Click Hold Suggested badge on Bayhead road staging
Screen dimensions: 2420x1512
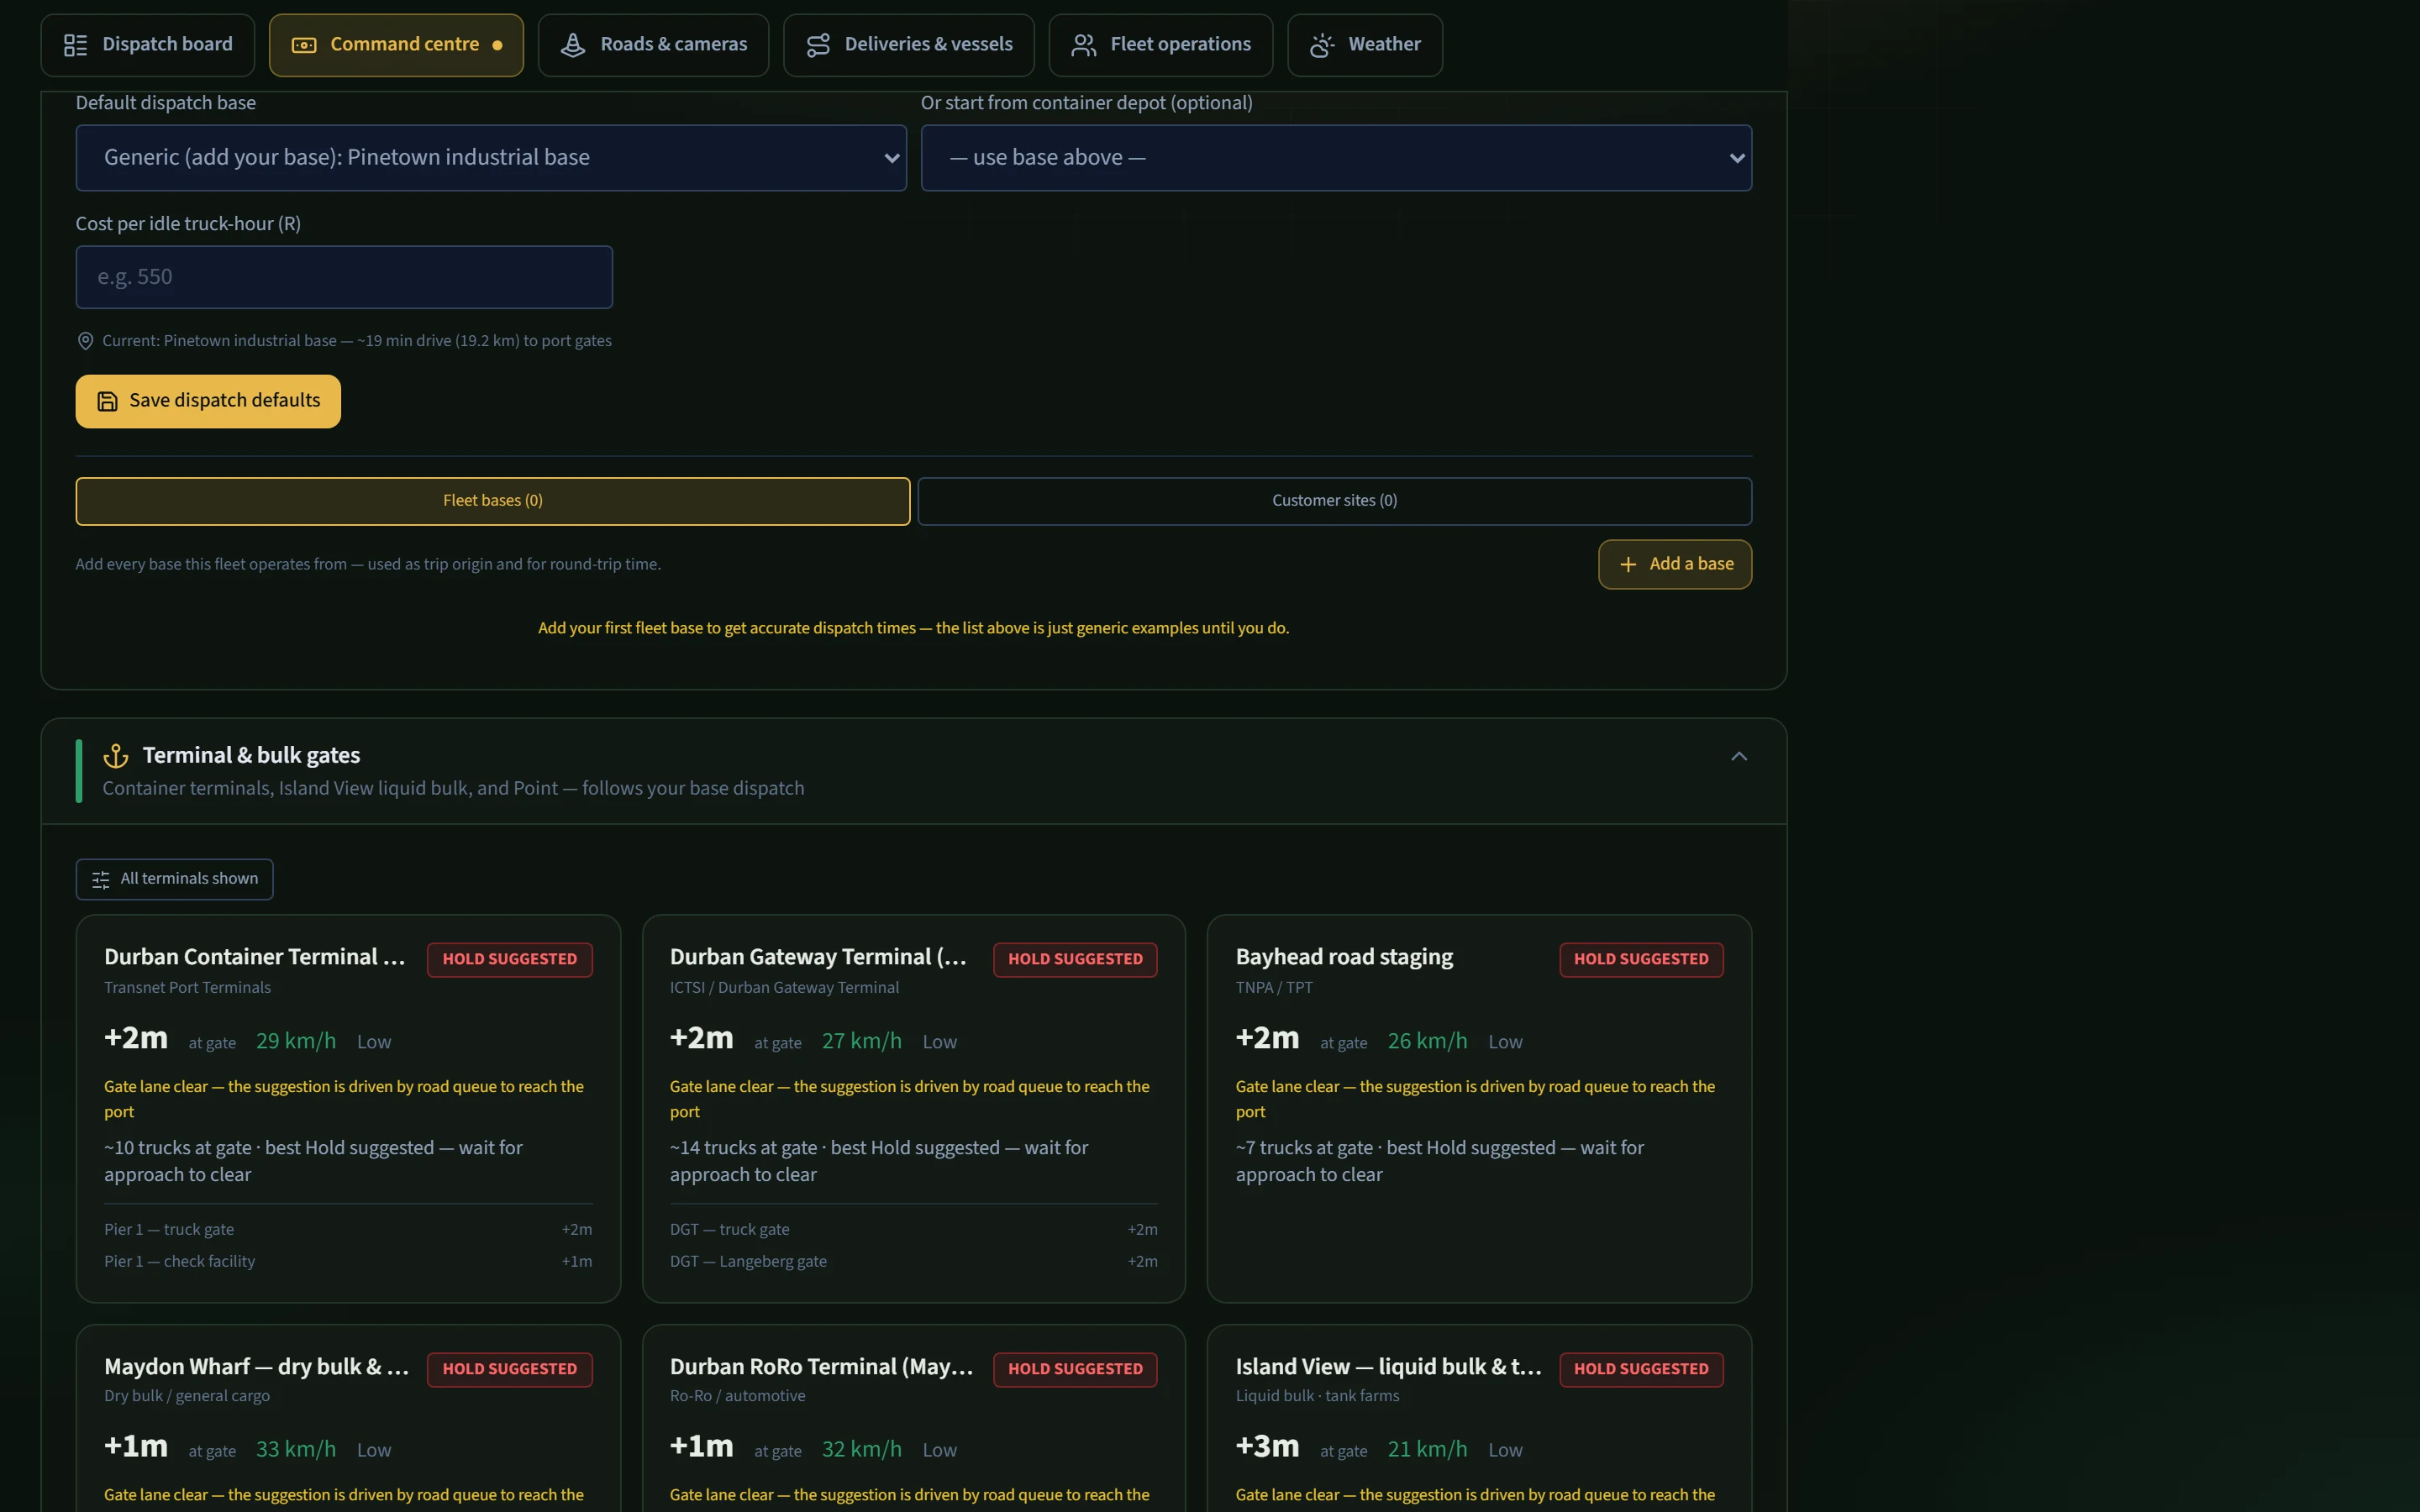tap(1641, 960)
